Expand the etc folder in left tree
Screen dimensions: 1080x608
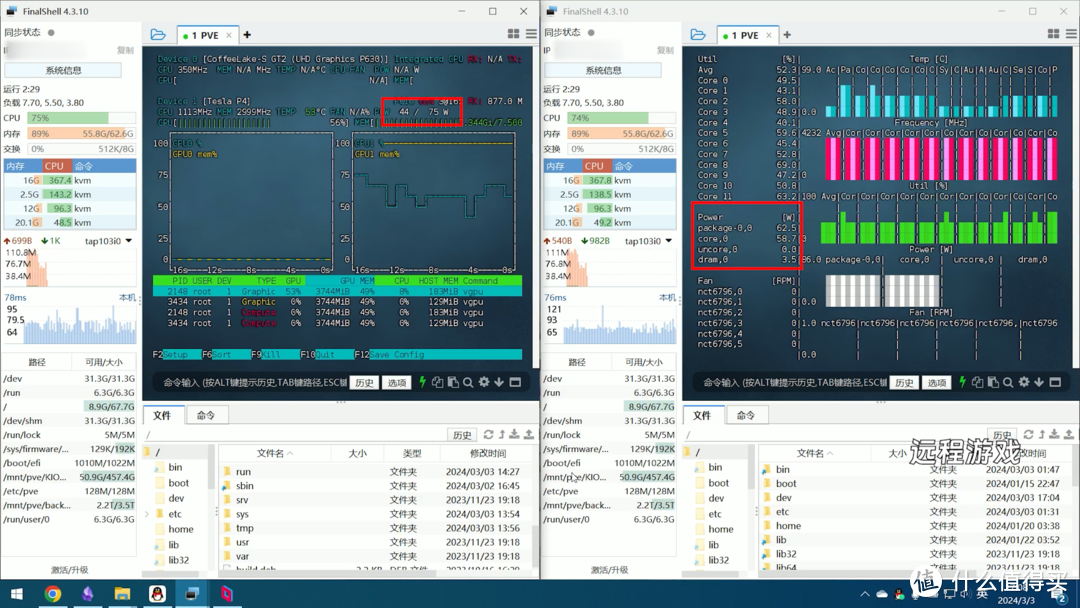click(x=148, y=514)
